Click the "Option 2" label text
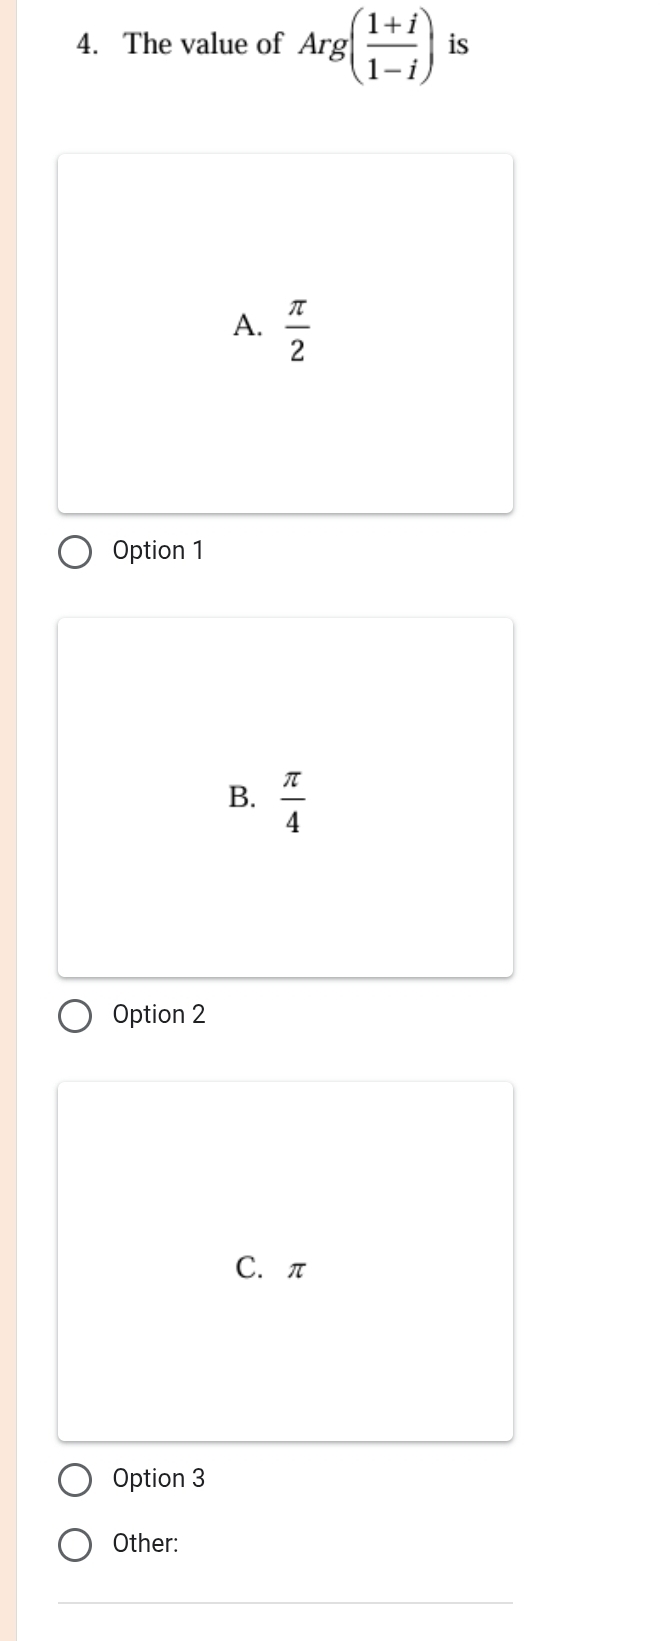The image size is (662, 1641). (159, 1015)
